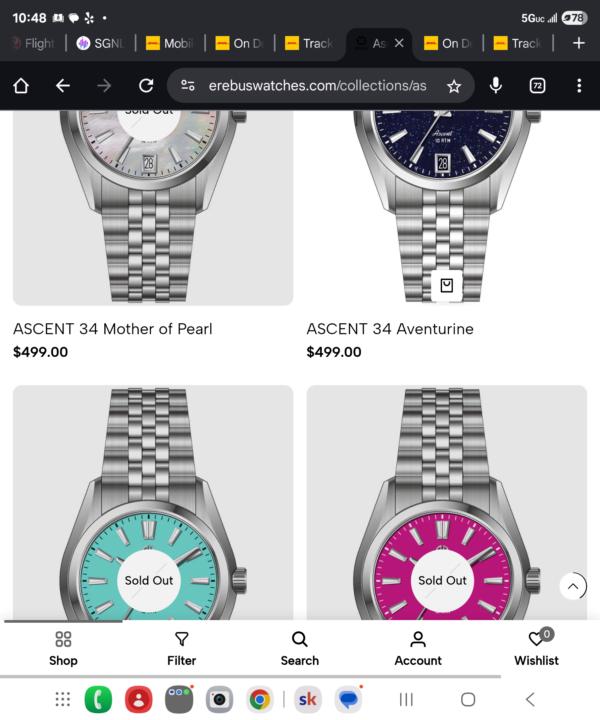
Task: Tap the scroll-to-top chevron button
Action: pyautogui.click(x=572, y=586)
